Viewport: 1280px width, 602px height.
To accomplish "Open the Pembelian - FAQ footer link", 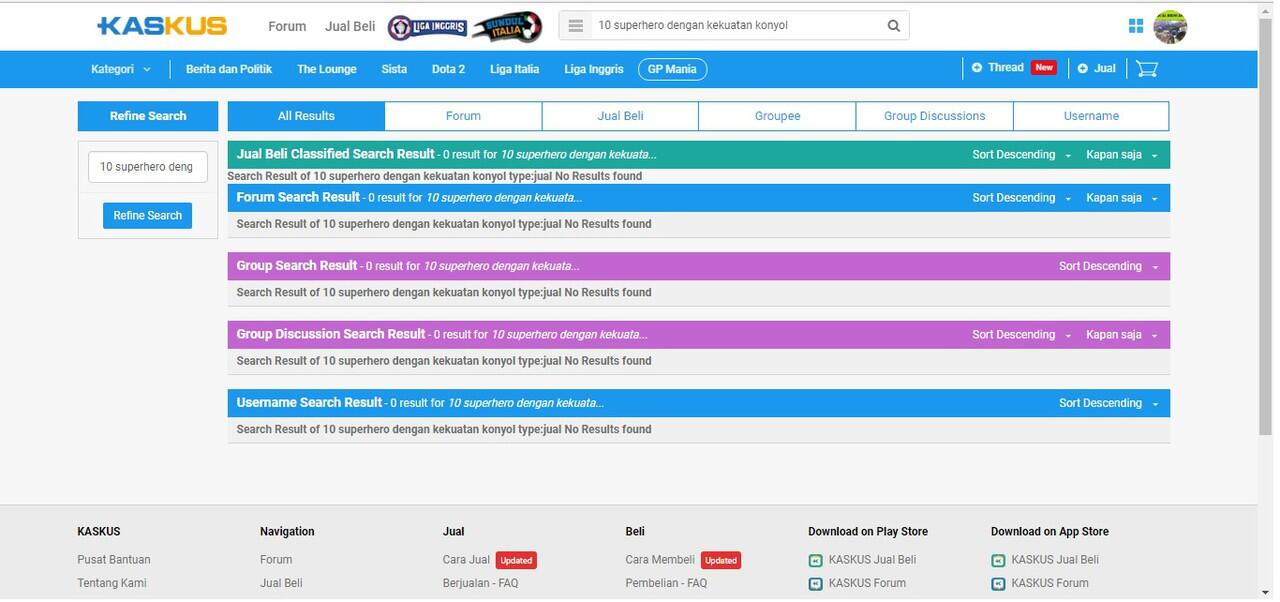I will coord(666,583).
